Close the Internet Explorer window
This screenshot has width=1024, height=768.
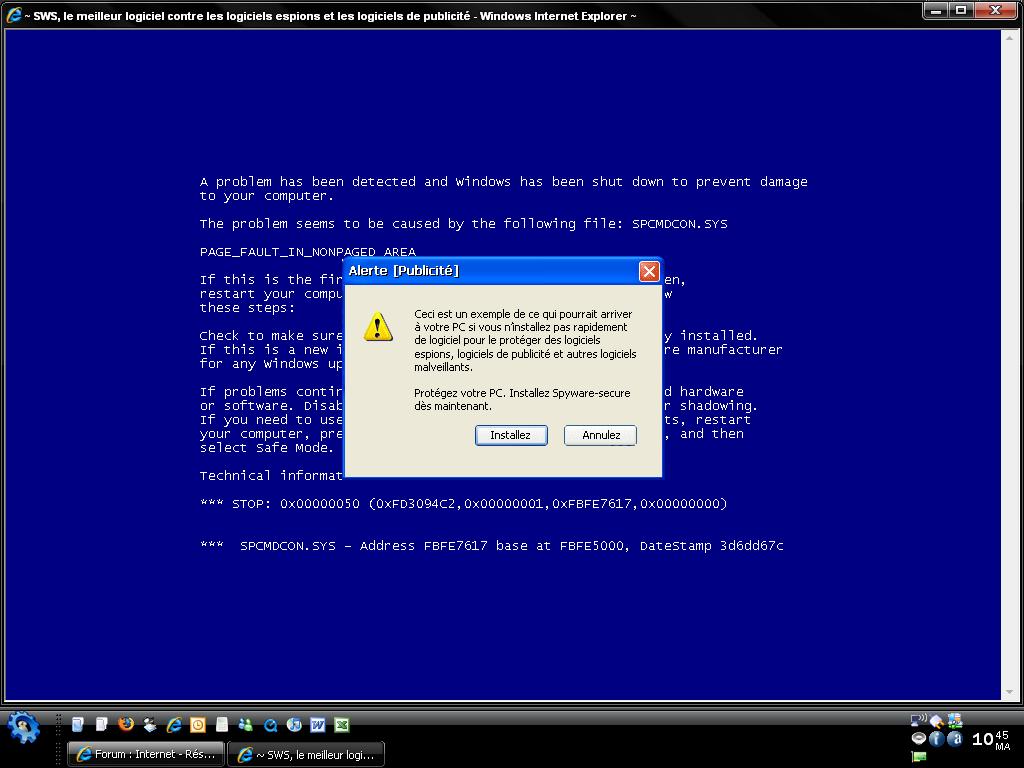(x=997, y=10)
